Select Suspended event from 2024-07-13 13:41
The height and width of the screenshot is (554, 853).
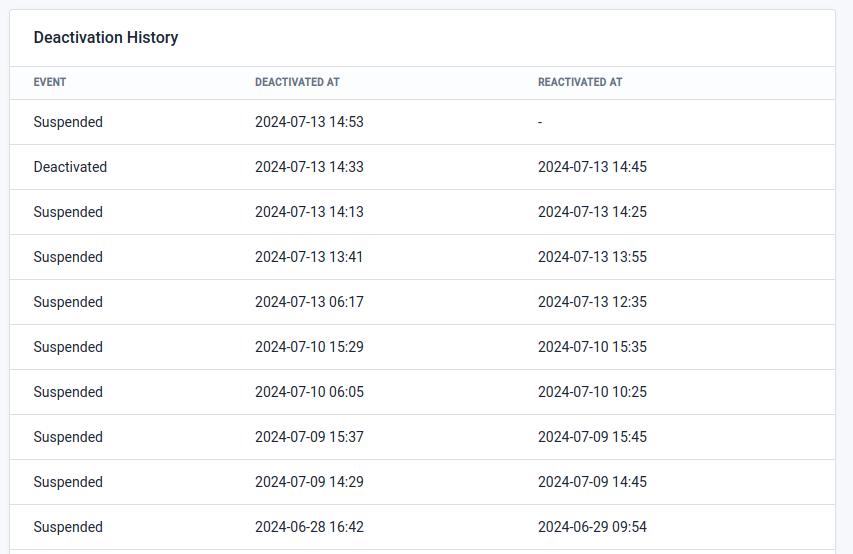coord(68,257)
